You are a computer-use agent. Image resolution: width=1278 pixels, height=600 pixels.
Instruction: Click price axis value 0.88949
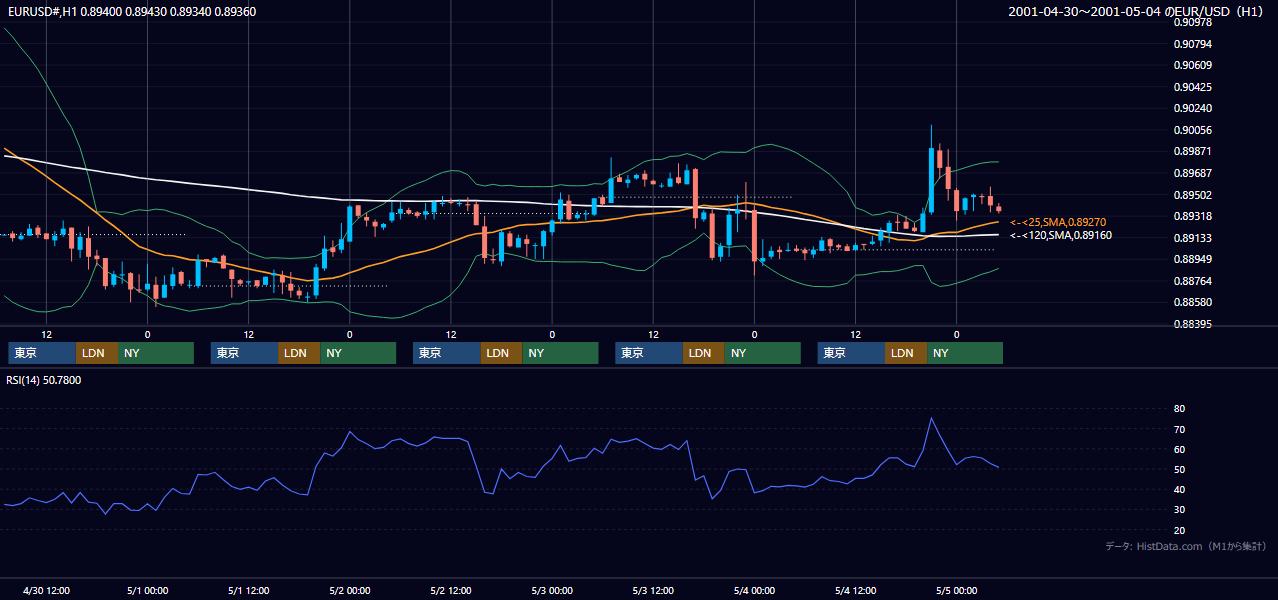(1192, 259)
